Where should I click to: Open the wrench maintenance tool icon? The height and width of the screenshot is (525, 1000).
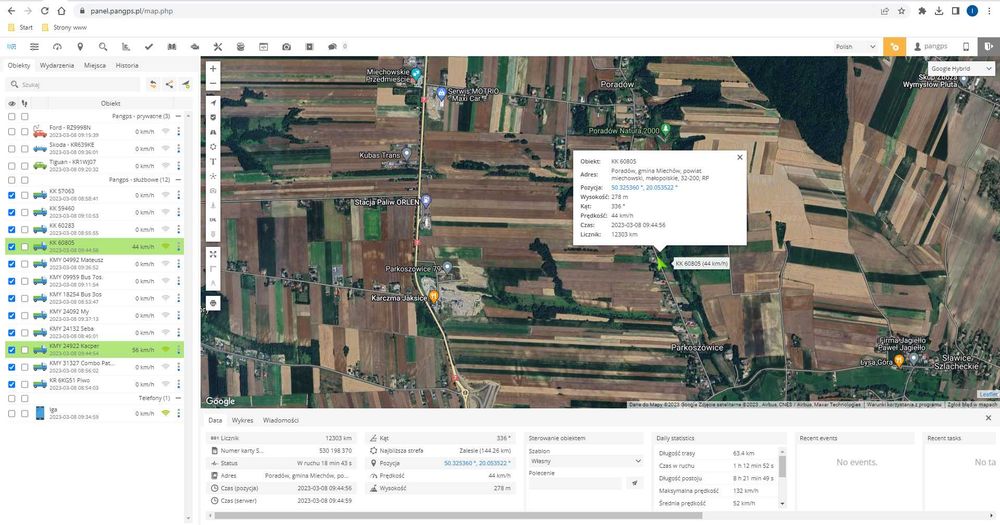pos(217,46)
